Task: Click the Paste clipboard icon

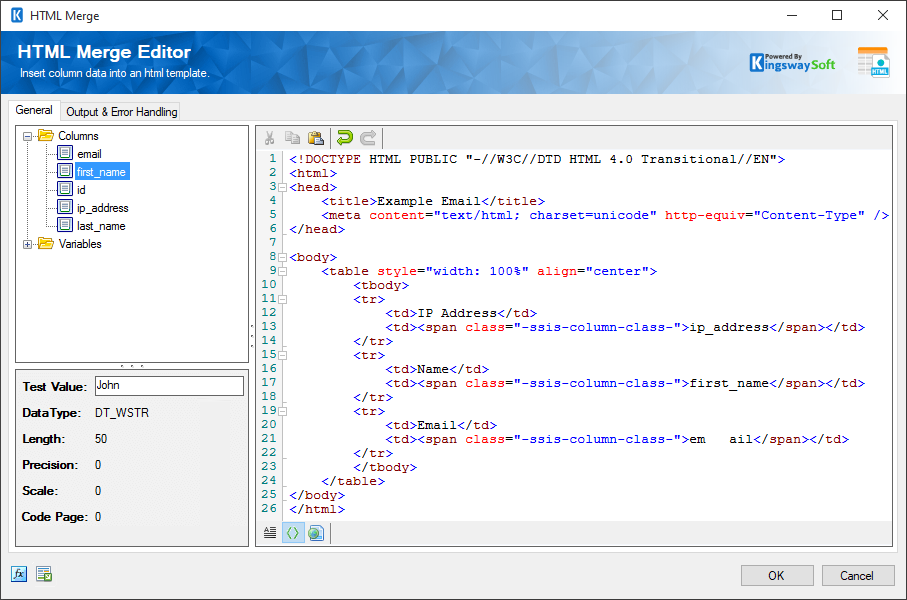Action: tap(316, 138)
